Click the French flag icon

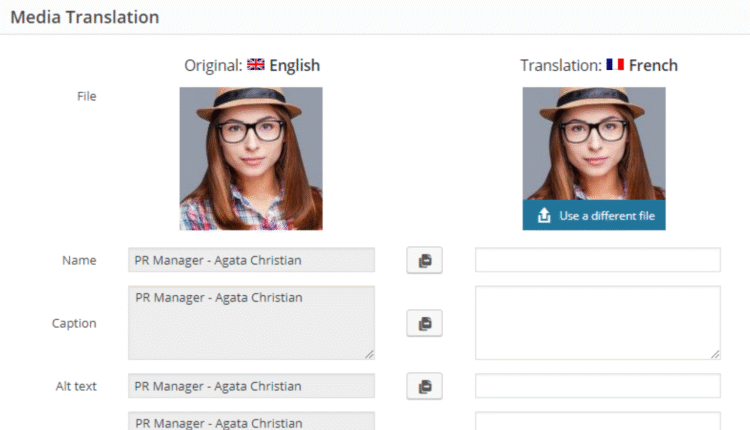pos(615,65)
